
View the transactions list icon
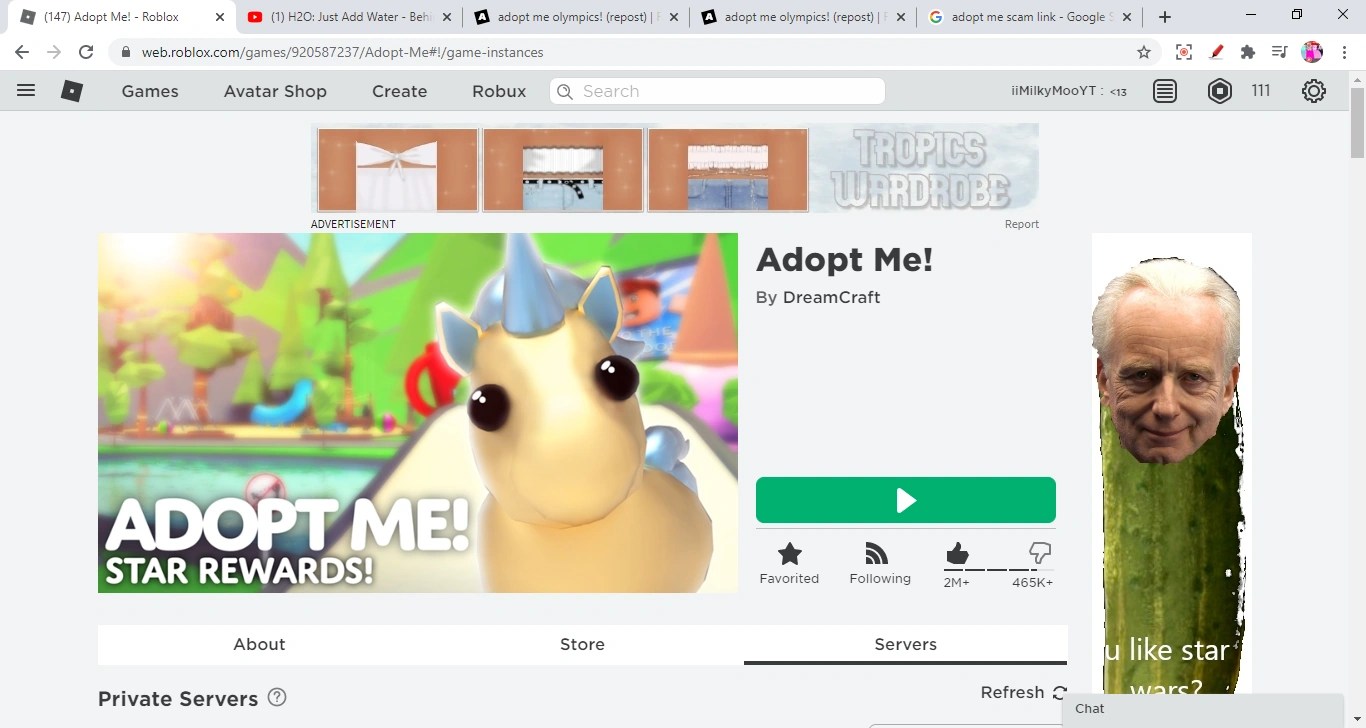1164,91
